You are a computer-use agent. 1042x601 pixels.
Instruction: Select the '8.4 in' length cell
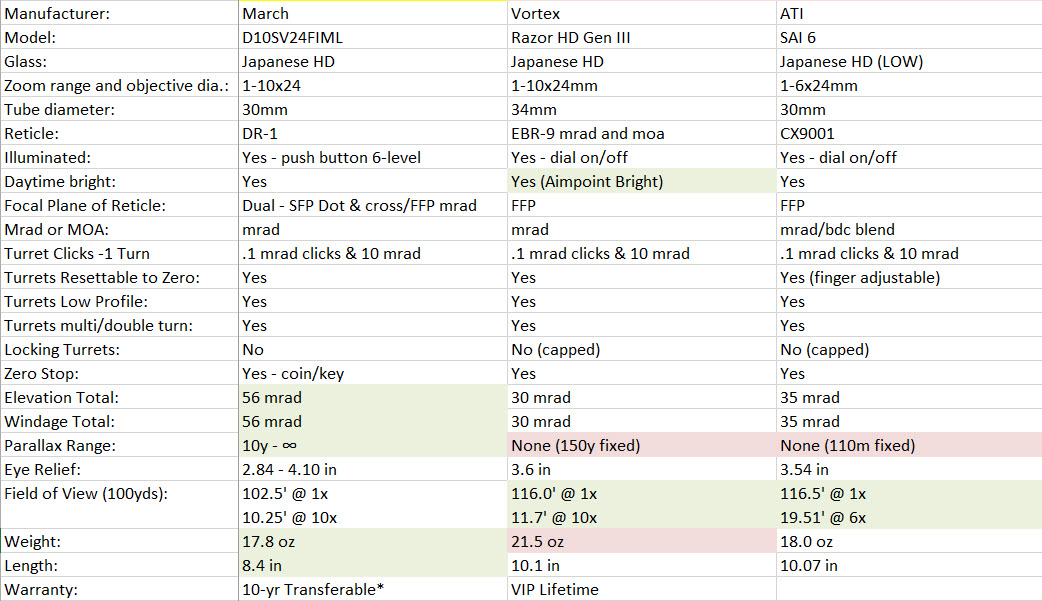click(x=373, y=565)
